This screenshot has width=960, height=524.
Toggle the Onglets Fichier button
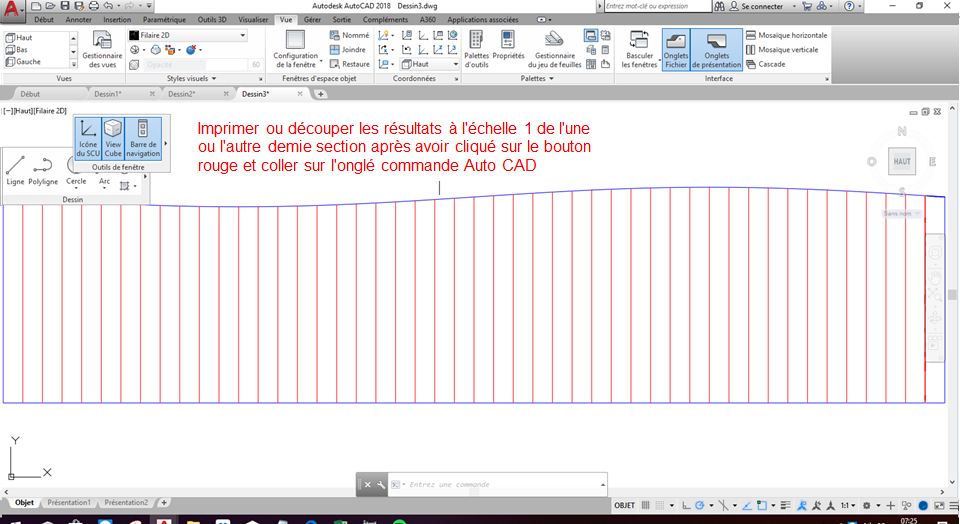click(x=677, y=48)
